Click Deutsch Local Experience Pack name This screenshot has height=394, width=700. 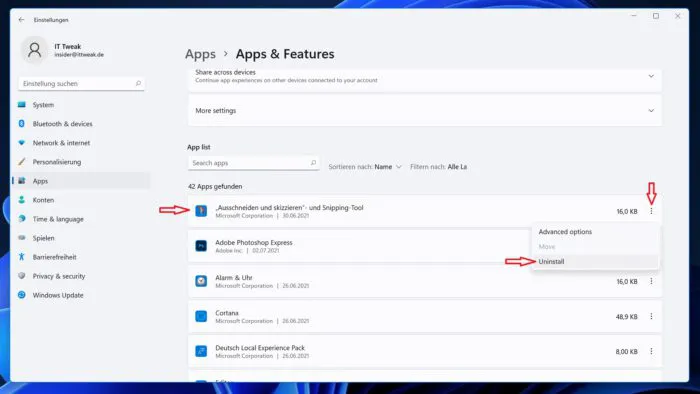260,348
